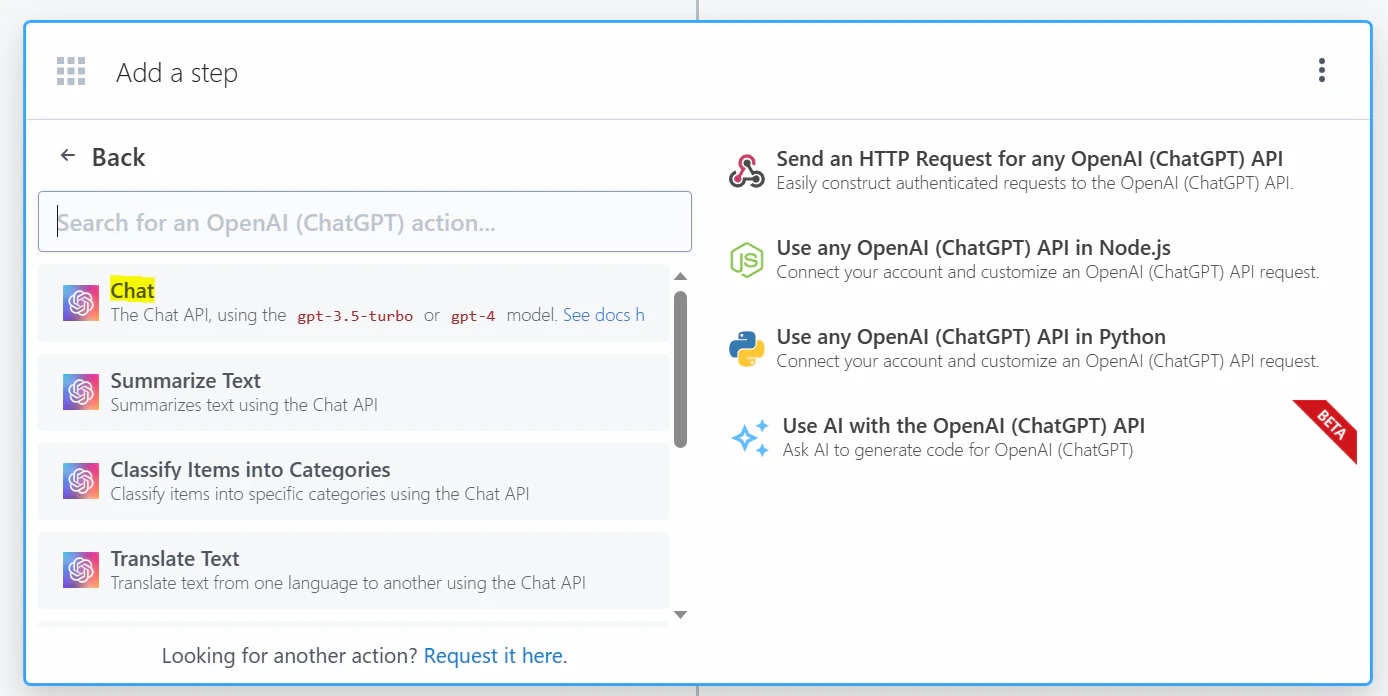This screenshot has height=696, width=1388.
Task: Click the back arrow icon
Action: tap(68, 155)
